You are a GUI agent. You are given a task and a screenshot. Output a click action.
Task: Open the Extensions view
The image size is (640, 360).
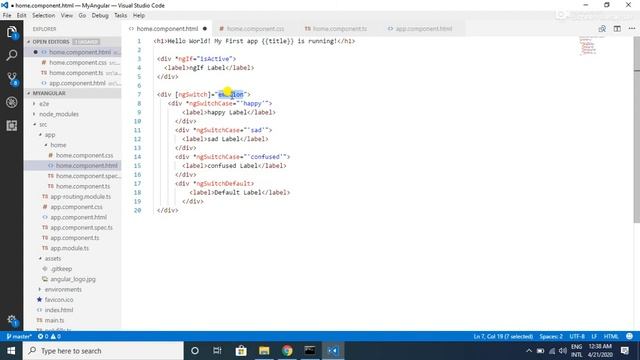(x=11, y=125)
